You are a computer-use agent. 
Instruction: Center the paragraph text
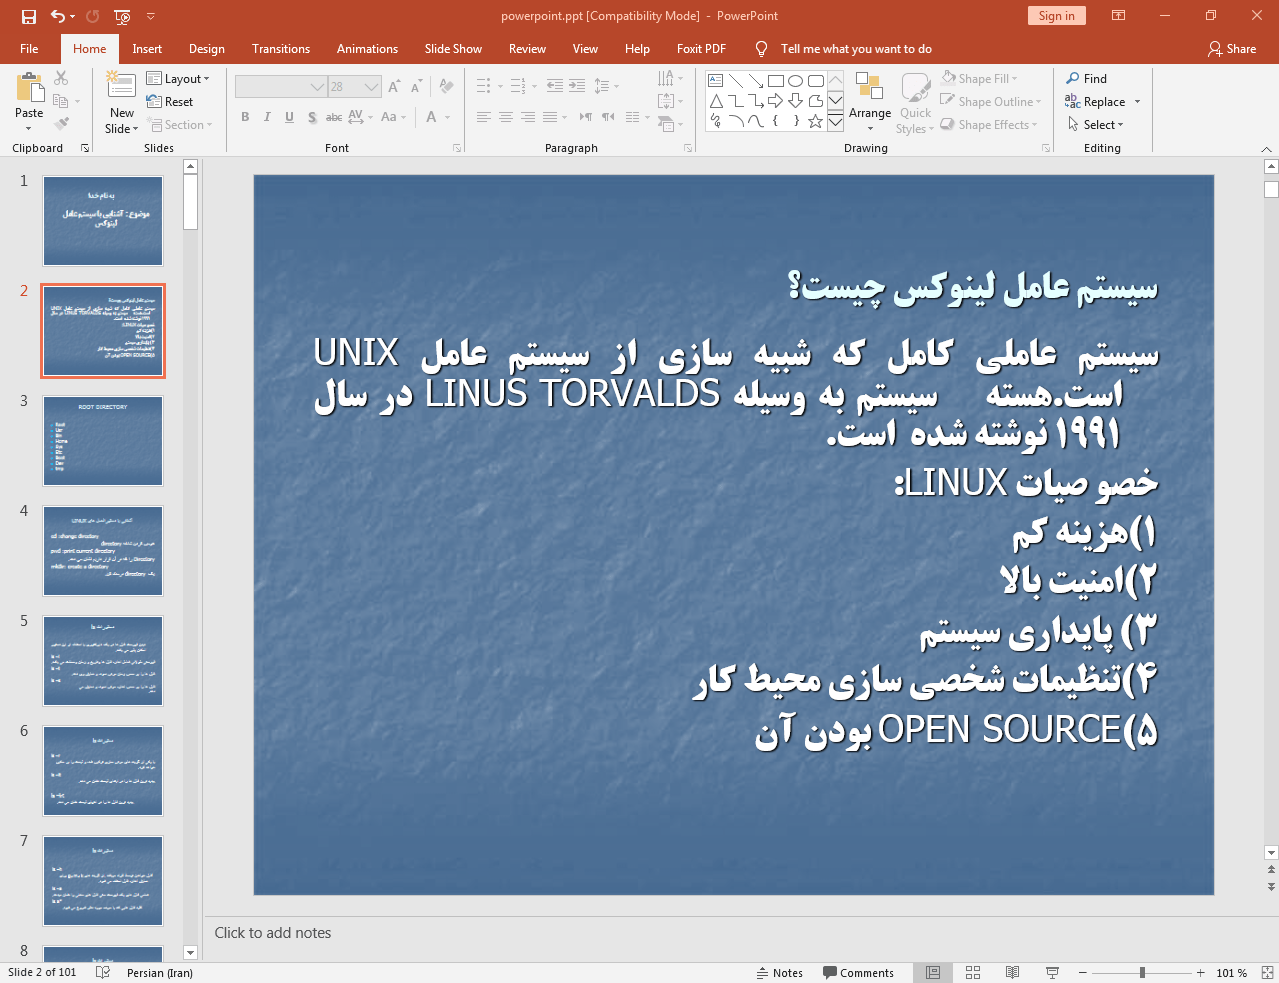[x=506, y=117]
